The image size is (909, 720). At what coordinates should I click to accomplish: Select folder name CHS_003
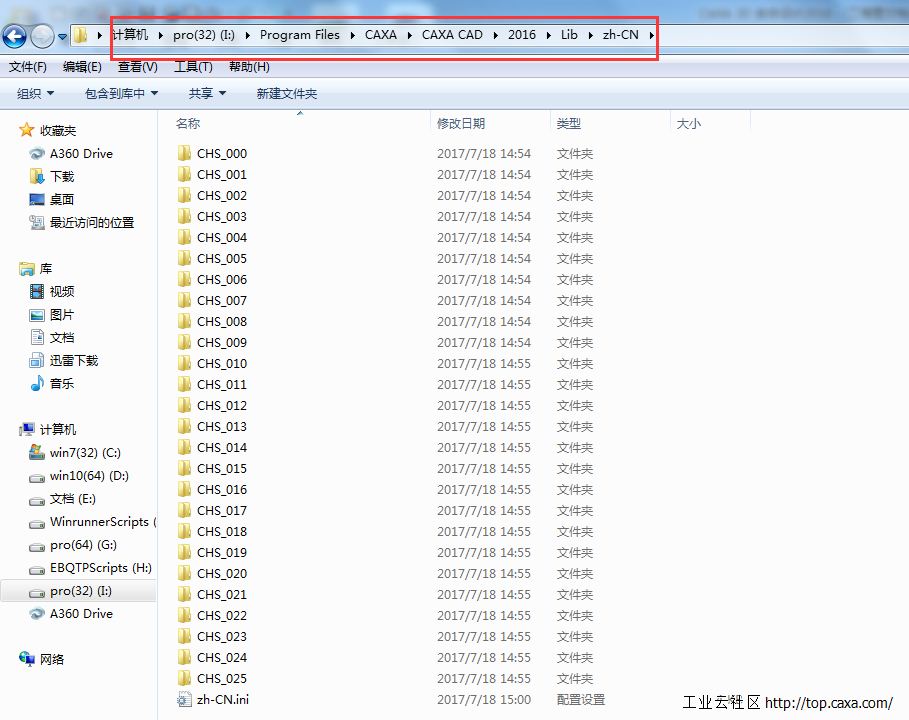(x=222, y=217)
